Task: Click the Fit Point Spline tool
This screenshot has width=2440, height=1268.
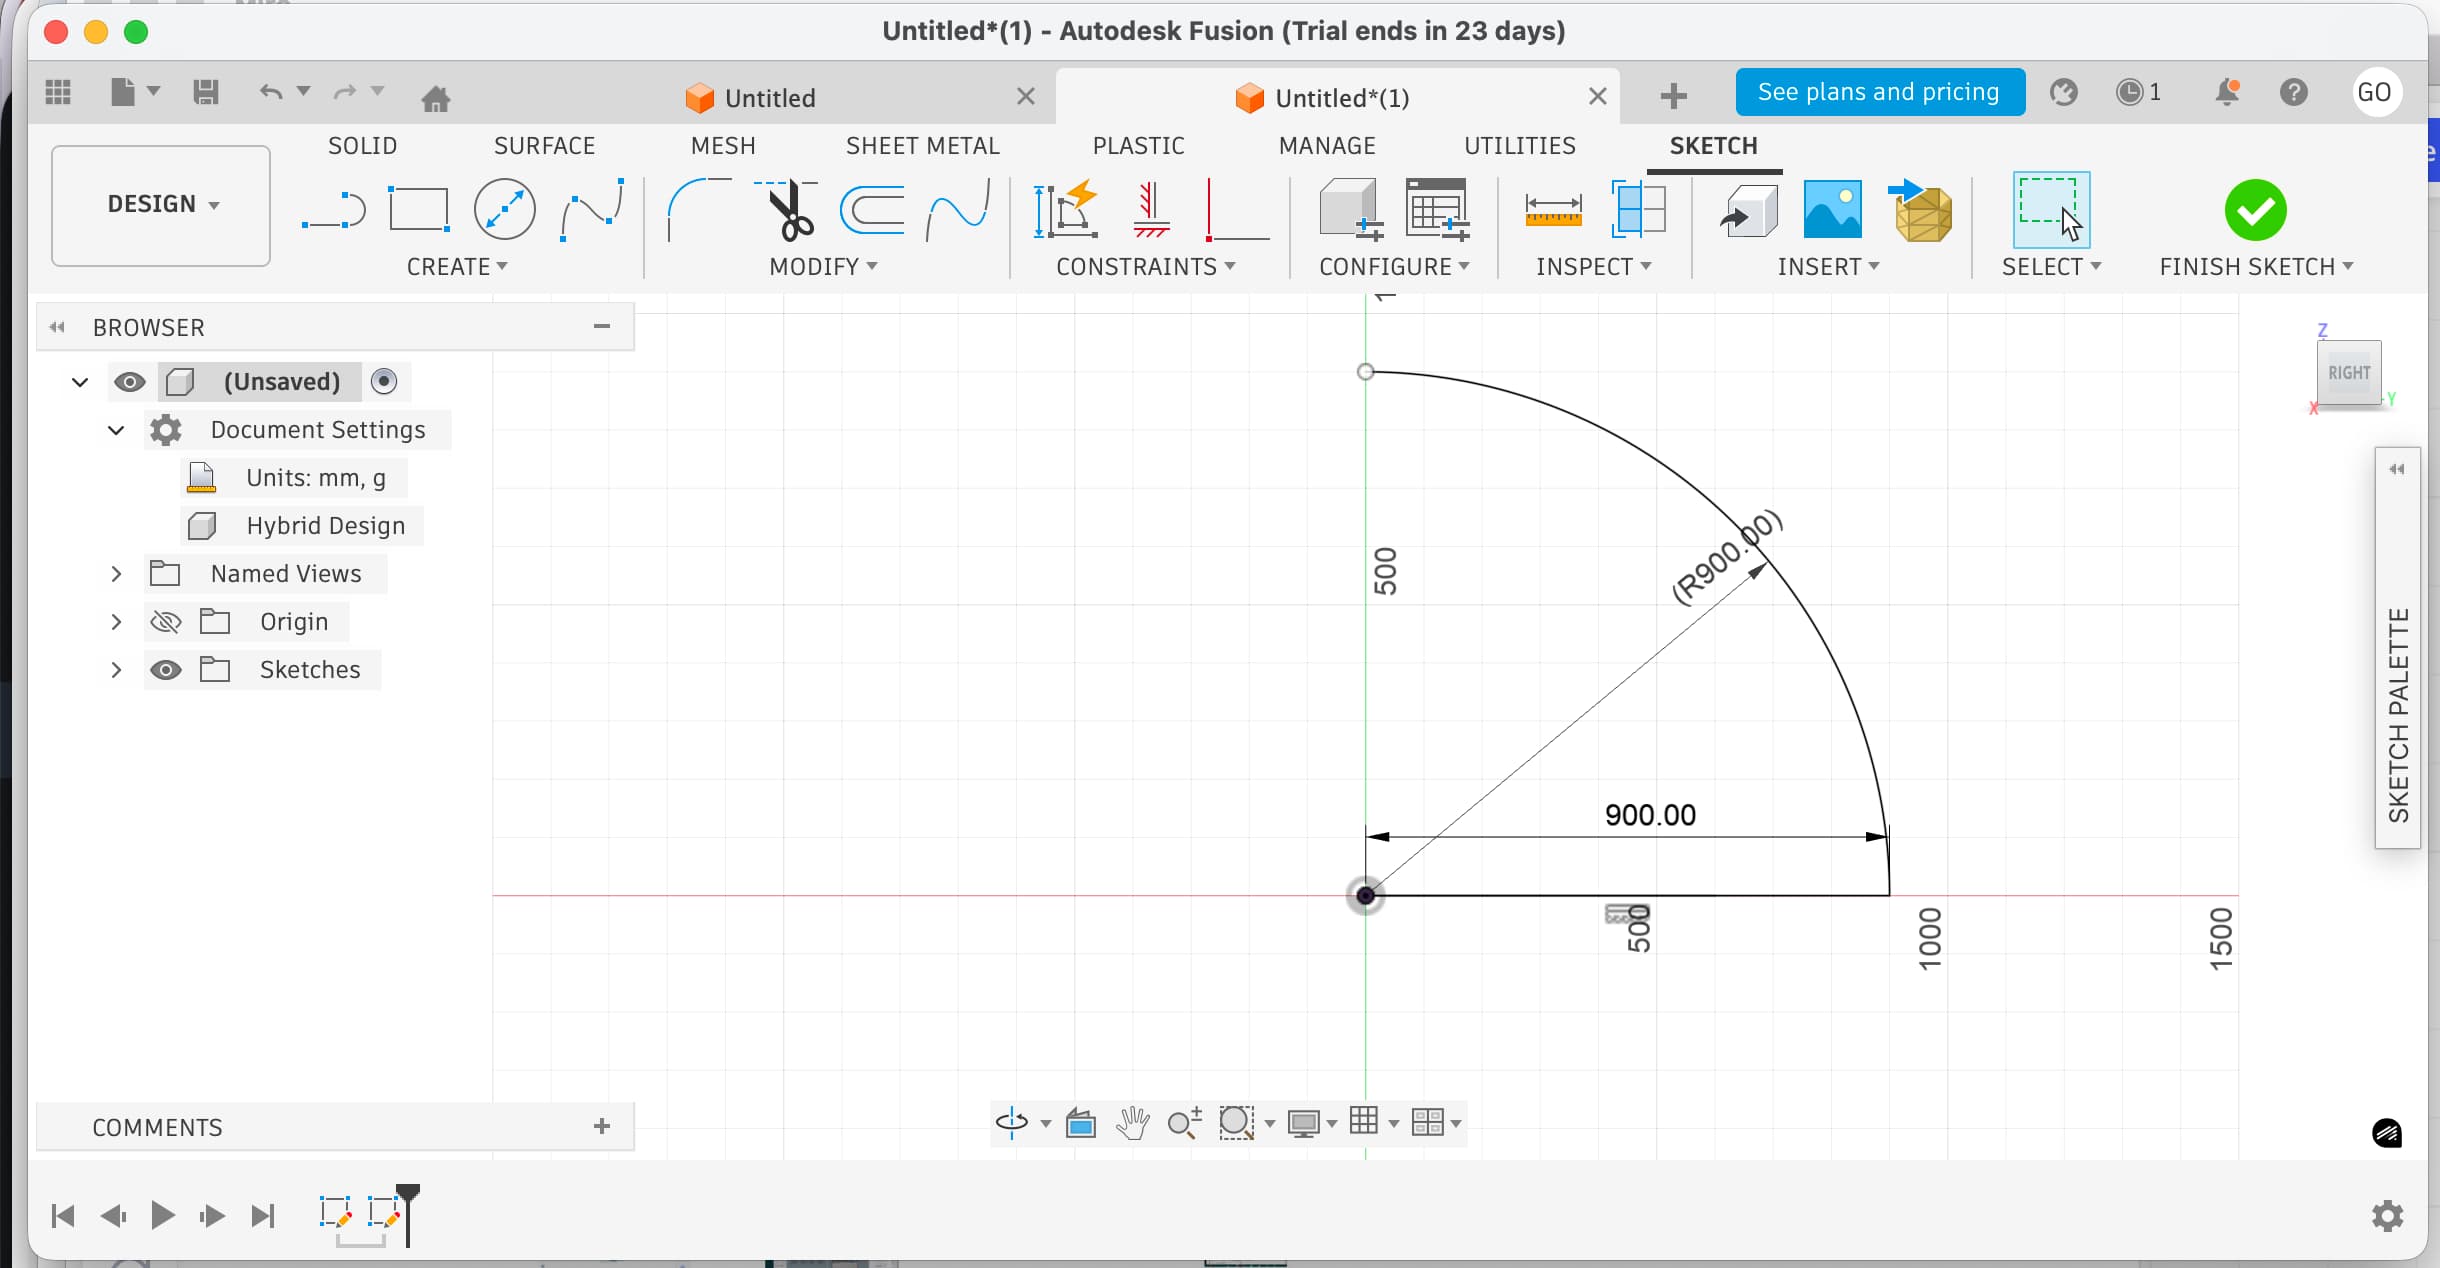Action: click(591, 210)
